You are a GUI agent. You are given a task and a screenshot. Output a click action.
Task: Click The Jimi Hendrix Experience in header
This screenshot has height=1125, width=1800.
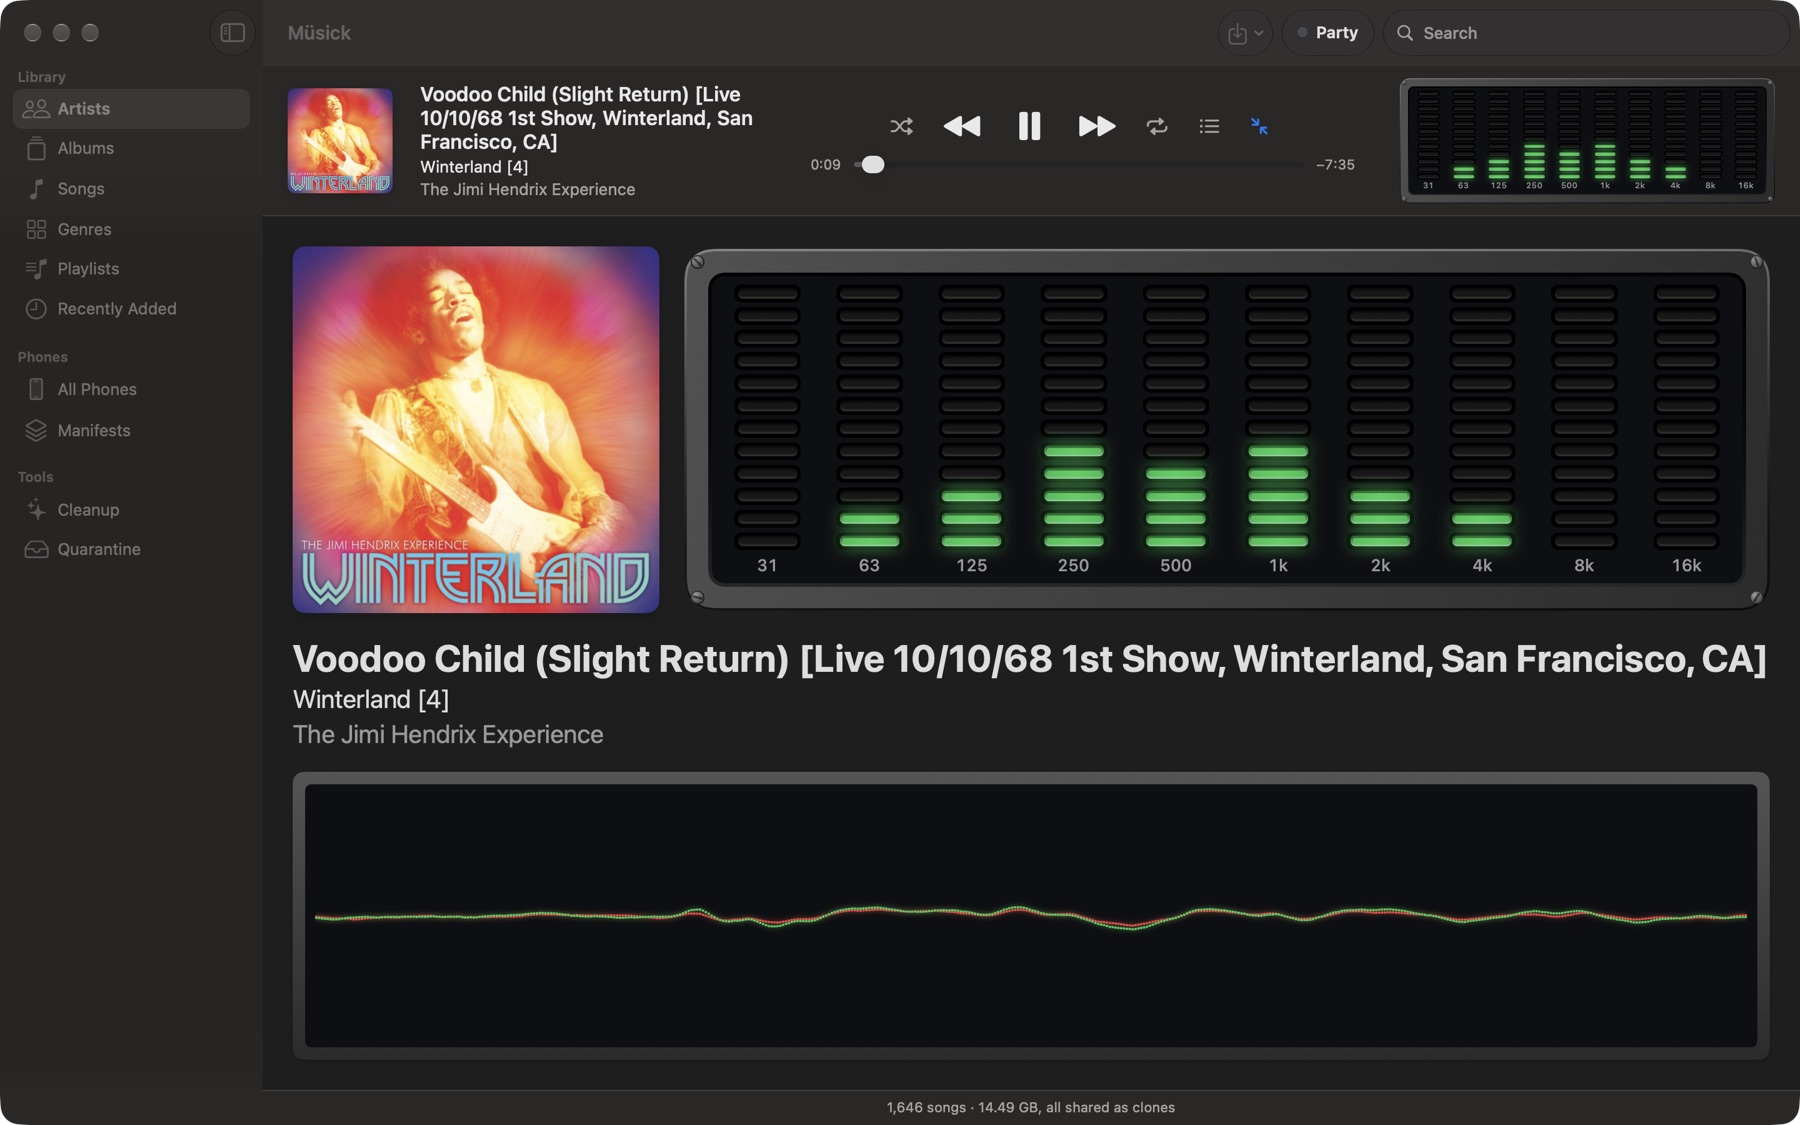pyautogui.click(x=527, y=189)
